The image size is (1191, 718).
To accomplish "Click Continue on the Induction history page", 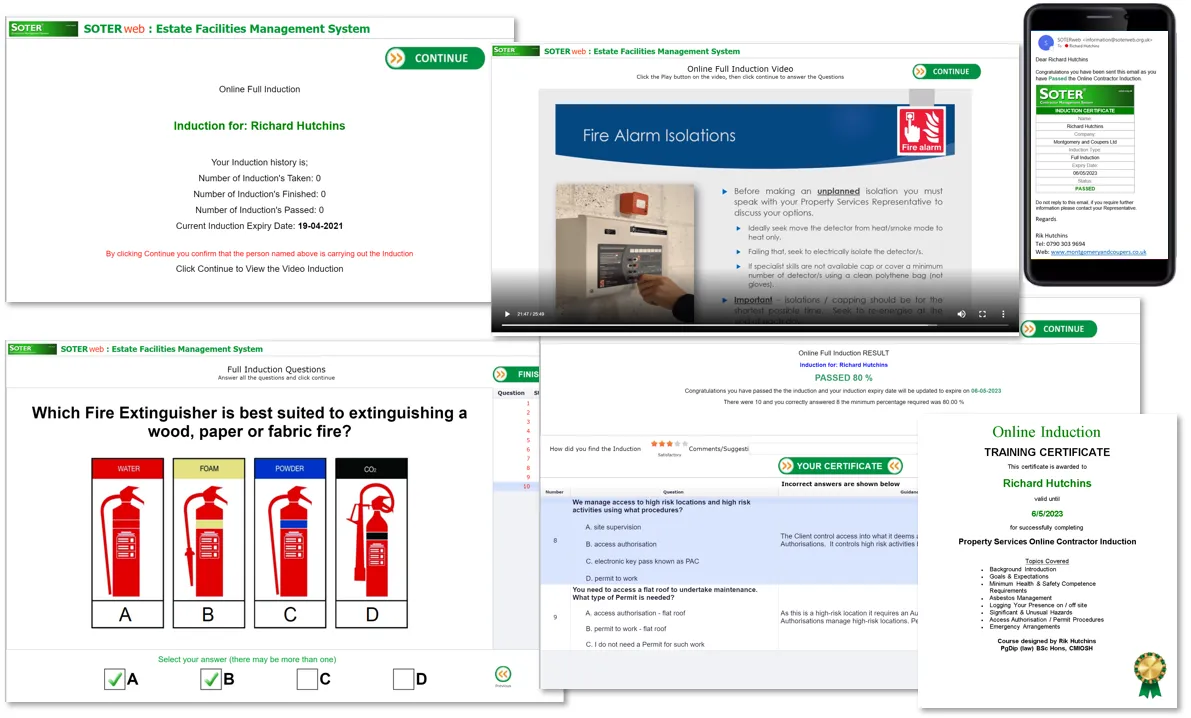I will [x=434, y=59].
